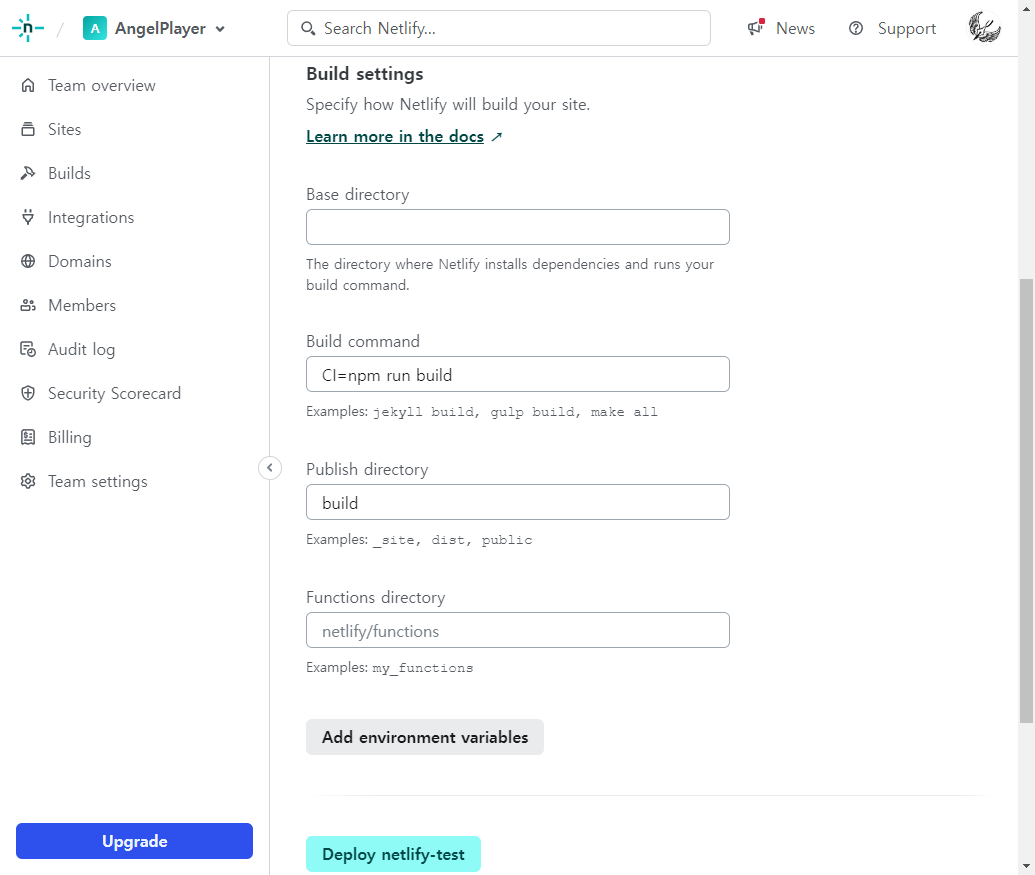Go to Team overview
Image resolution: width=1035 pixels, height=875 pixels.
coord(102,85)
